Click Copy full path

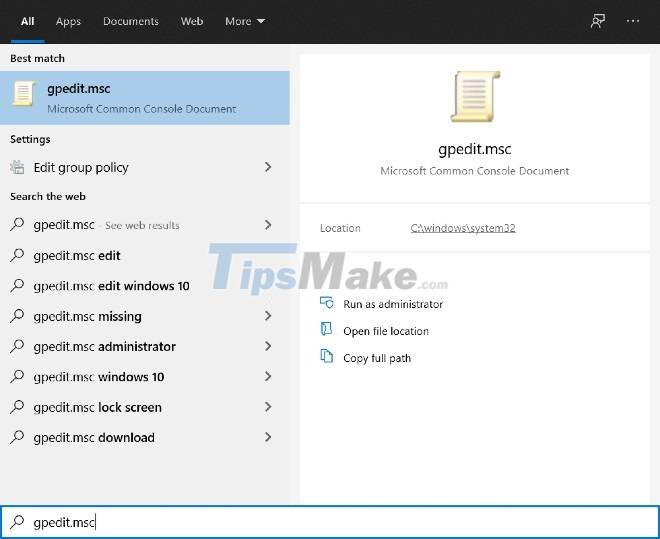click(x=377, y=358)
